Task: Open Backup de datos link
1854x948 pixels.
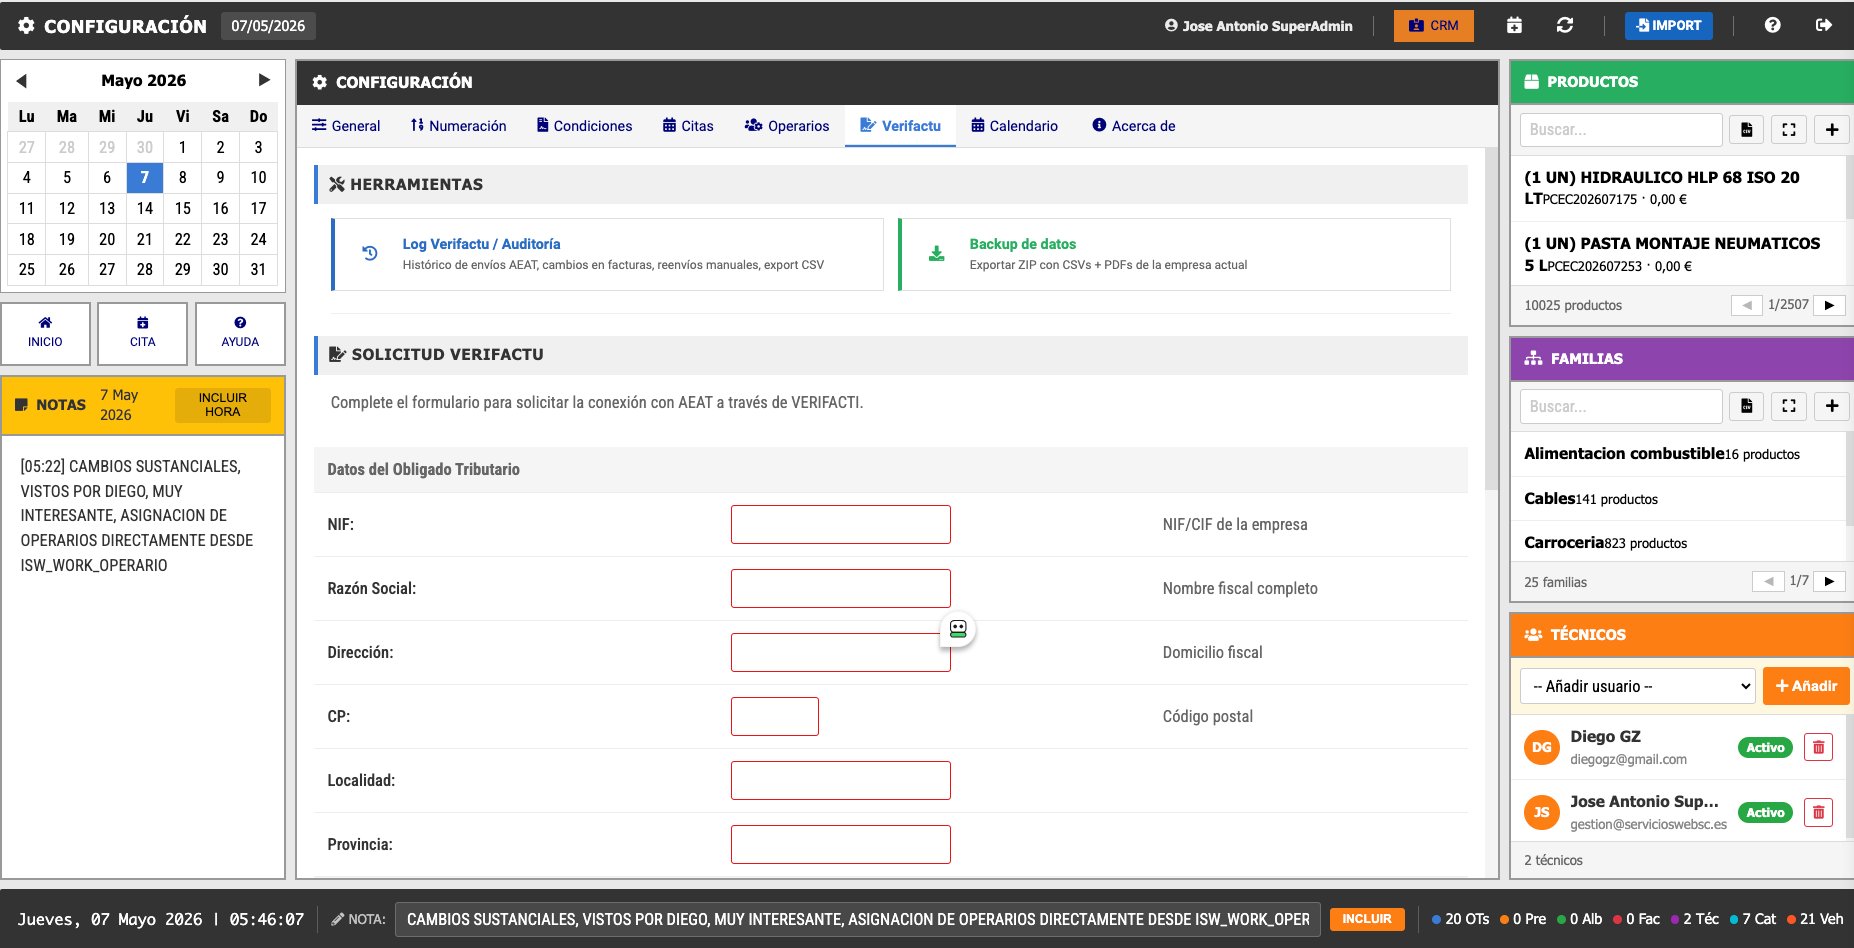Action: pyautogui.click(x=1022, y=244)
